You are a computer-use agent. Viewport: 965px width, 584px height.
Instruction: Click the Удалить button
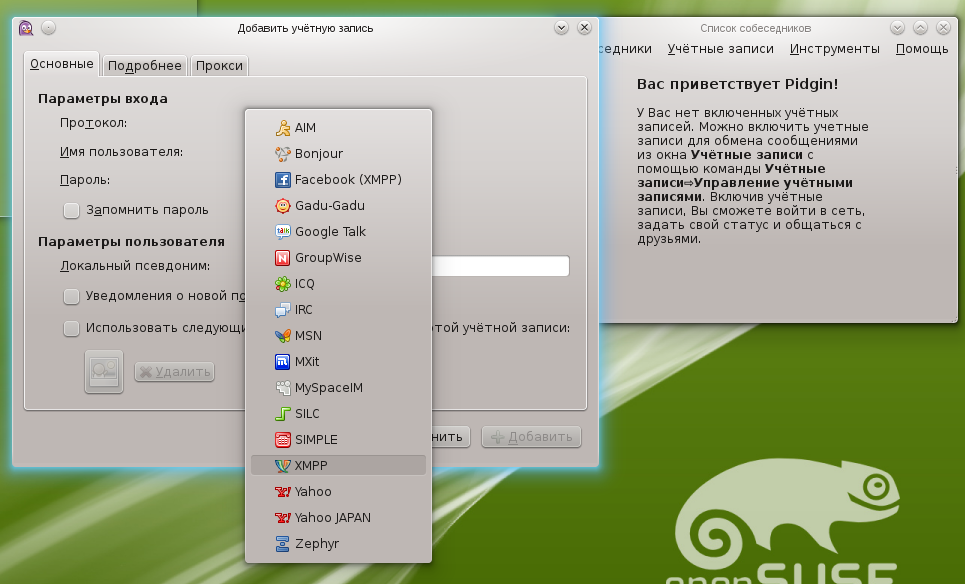point(175,372)
